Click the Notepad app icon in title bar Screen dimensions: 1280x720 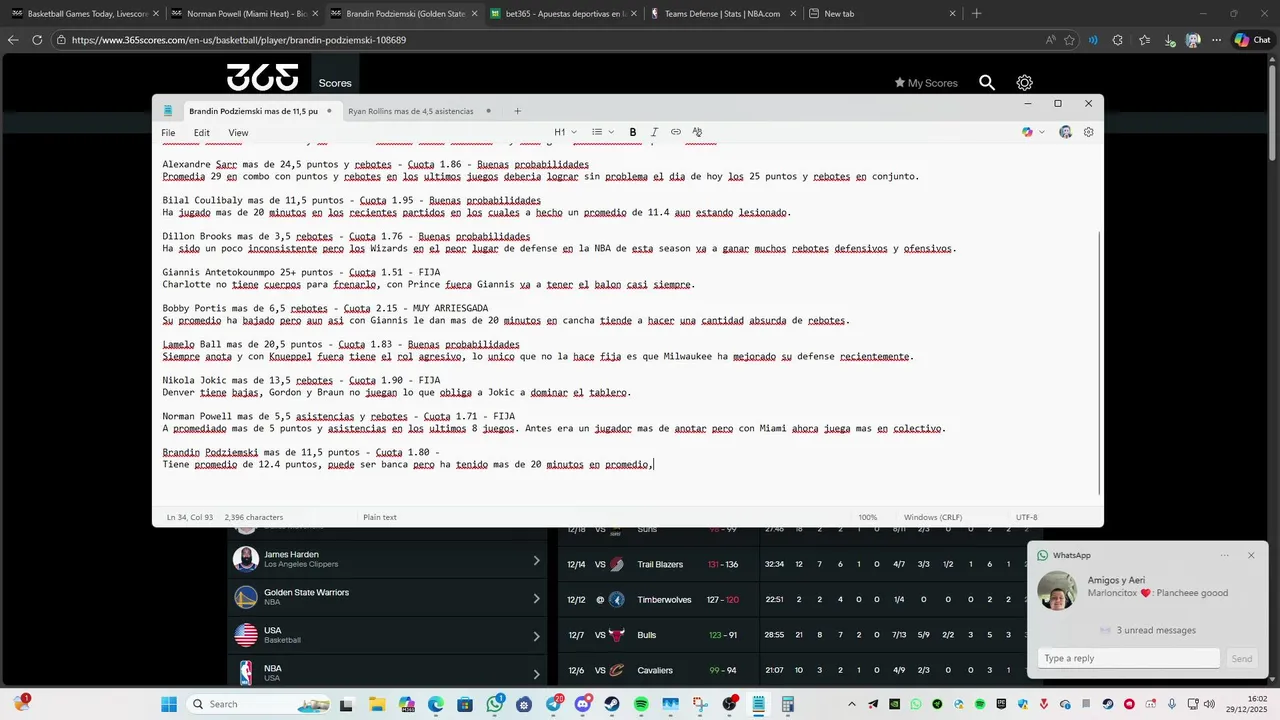click(168, 111)
